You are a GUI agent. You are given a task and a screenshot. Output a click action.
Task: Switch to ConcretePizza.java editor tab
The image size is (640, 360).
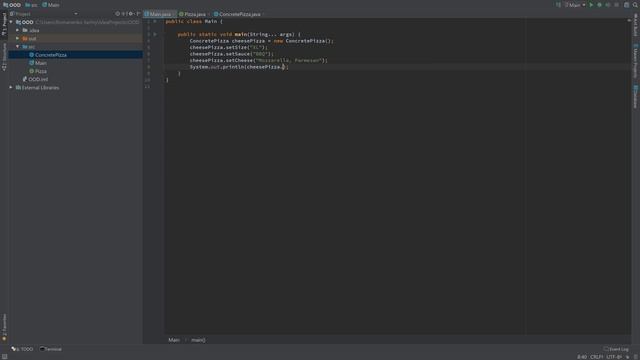[239, 14]
